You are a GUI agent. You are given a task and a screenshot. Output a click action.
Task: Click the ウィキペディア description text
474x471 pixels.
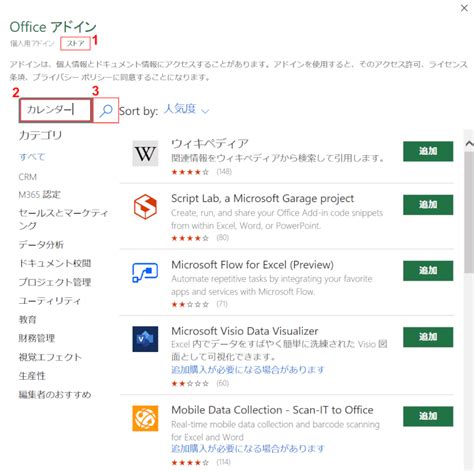[x=278, y=158]
